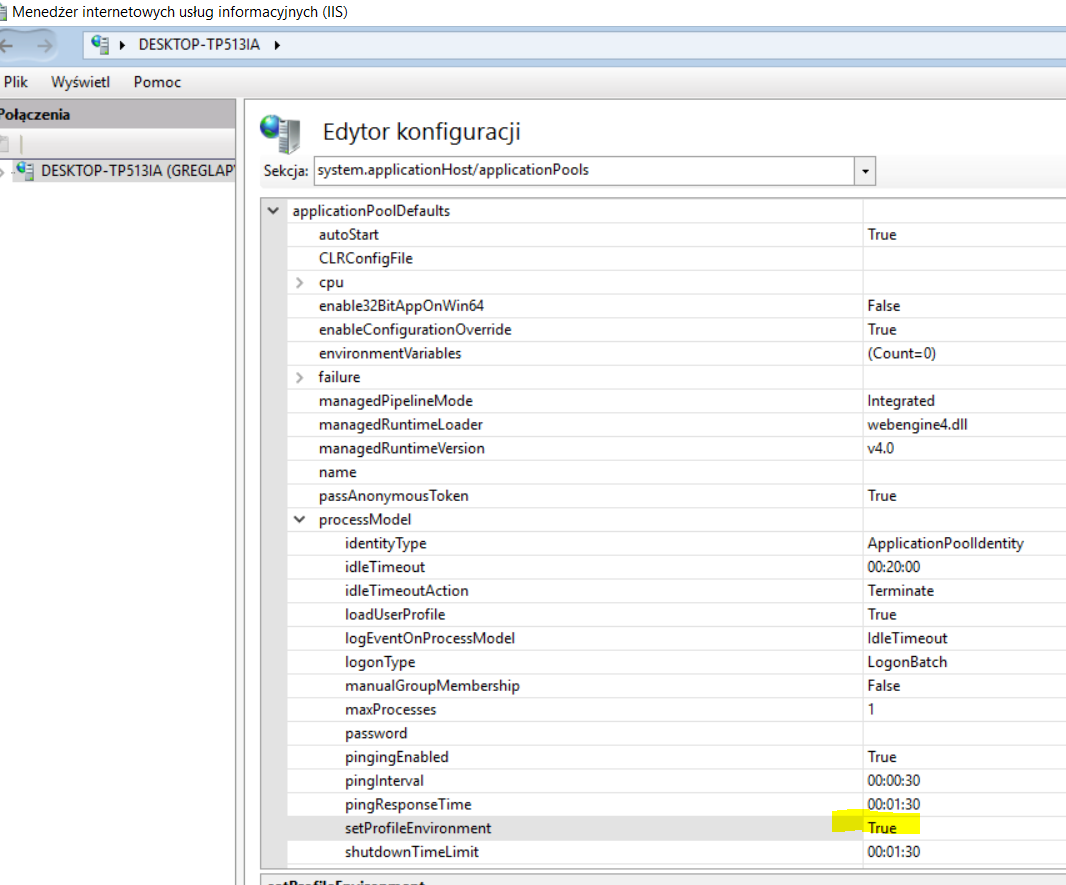Click the DESKTOP-TP513IA server node icon
This screenshot has height=885, width=1066.
point(25,171)
